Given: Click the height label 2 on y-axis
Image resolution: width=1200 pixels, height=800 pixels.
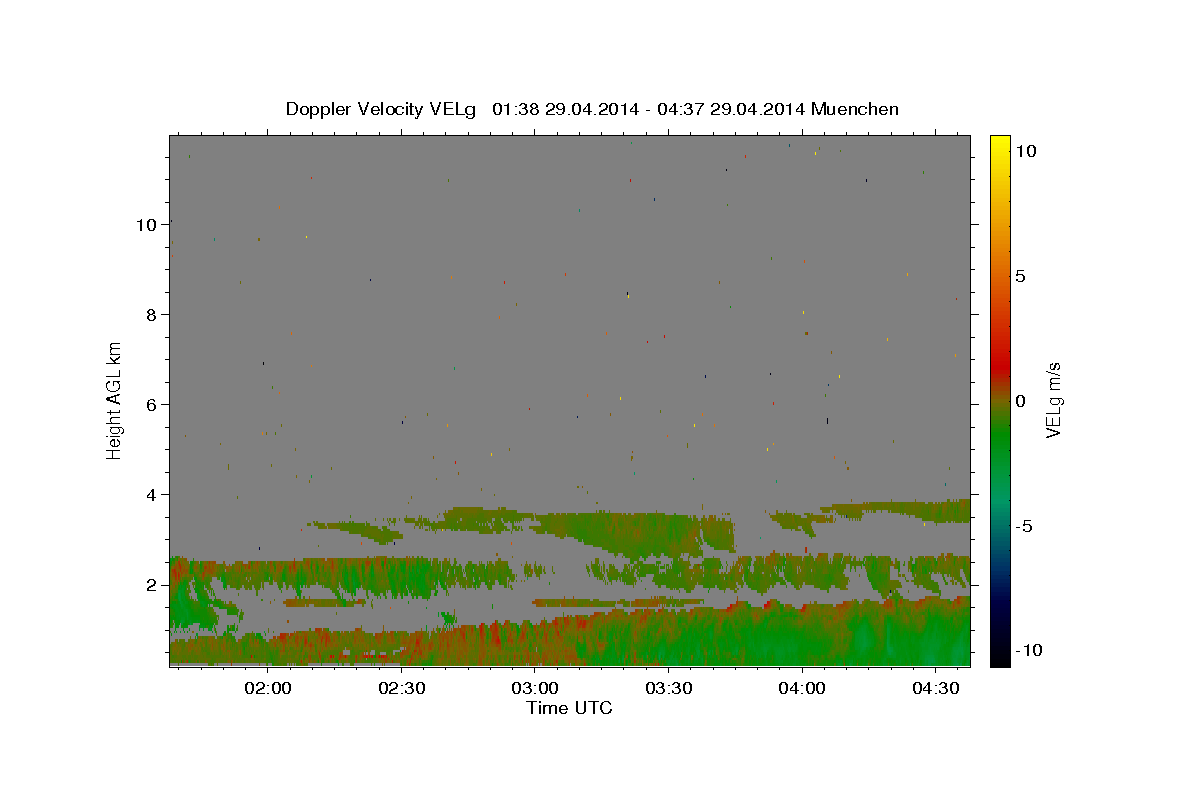Looking at the screenshot, I should point(152,585).
